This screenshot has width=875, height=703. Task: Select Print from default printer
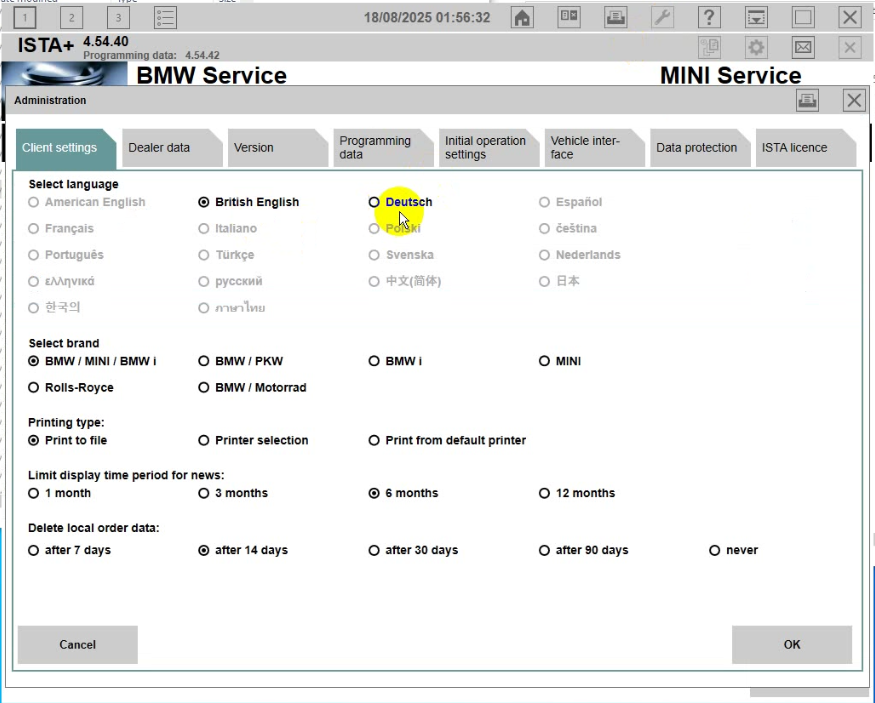pyautogui.click(x=447, y=440)
